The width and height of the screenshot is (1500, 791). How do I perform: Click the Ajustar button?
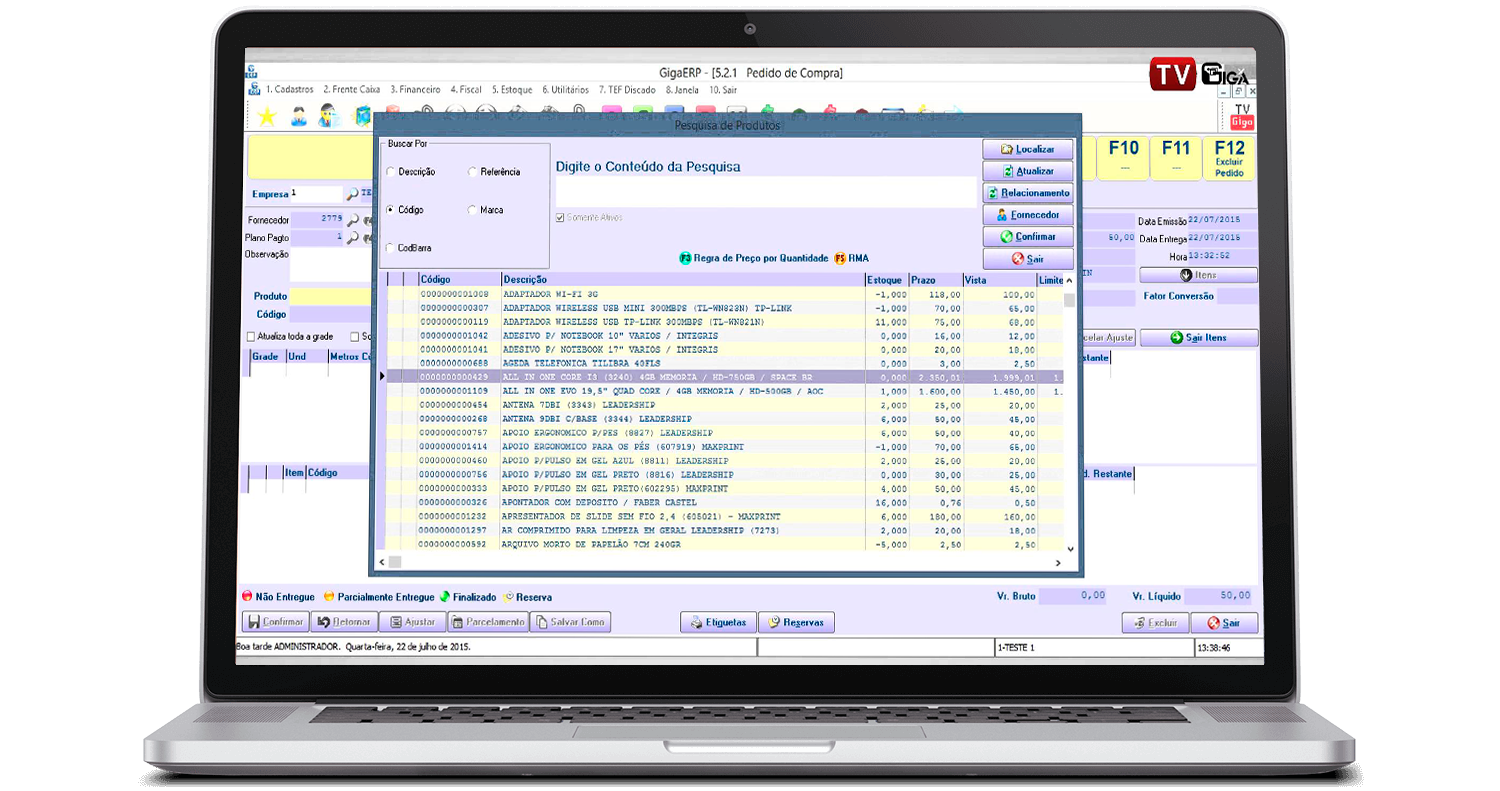[411, 622]
